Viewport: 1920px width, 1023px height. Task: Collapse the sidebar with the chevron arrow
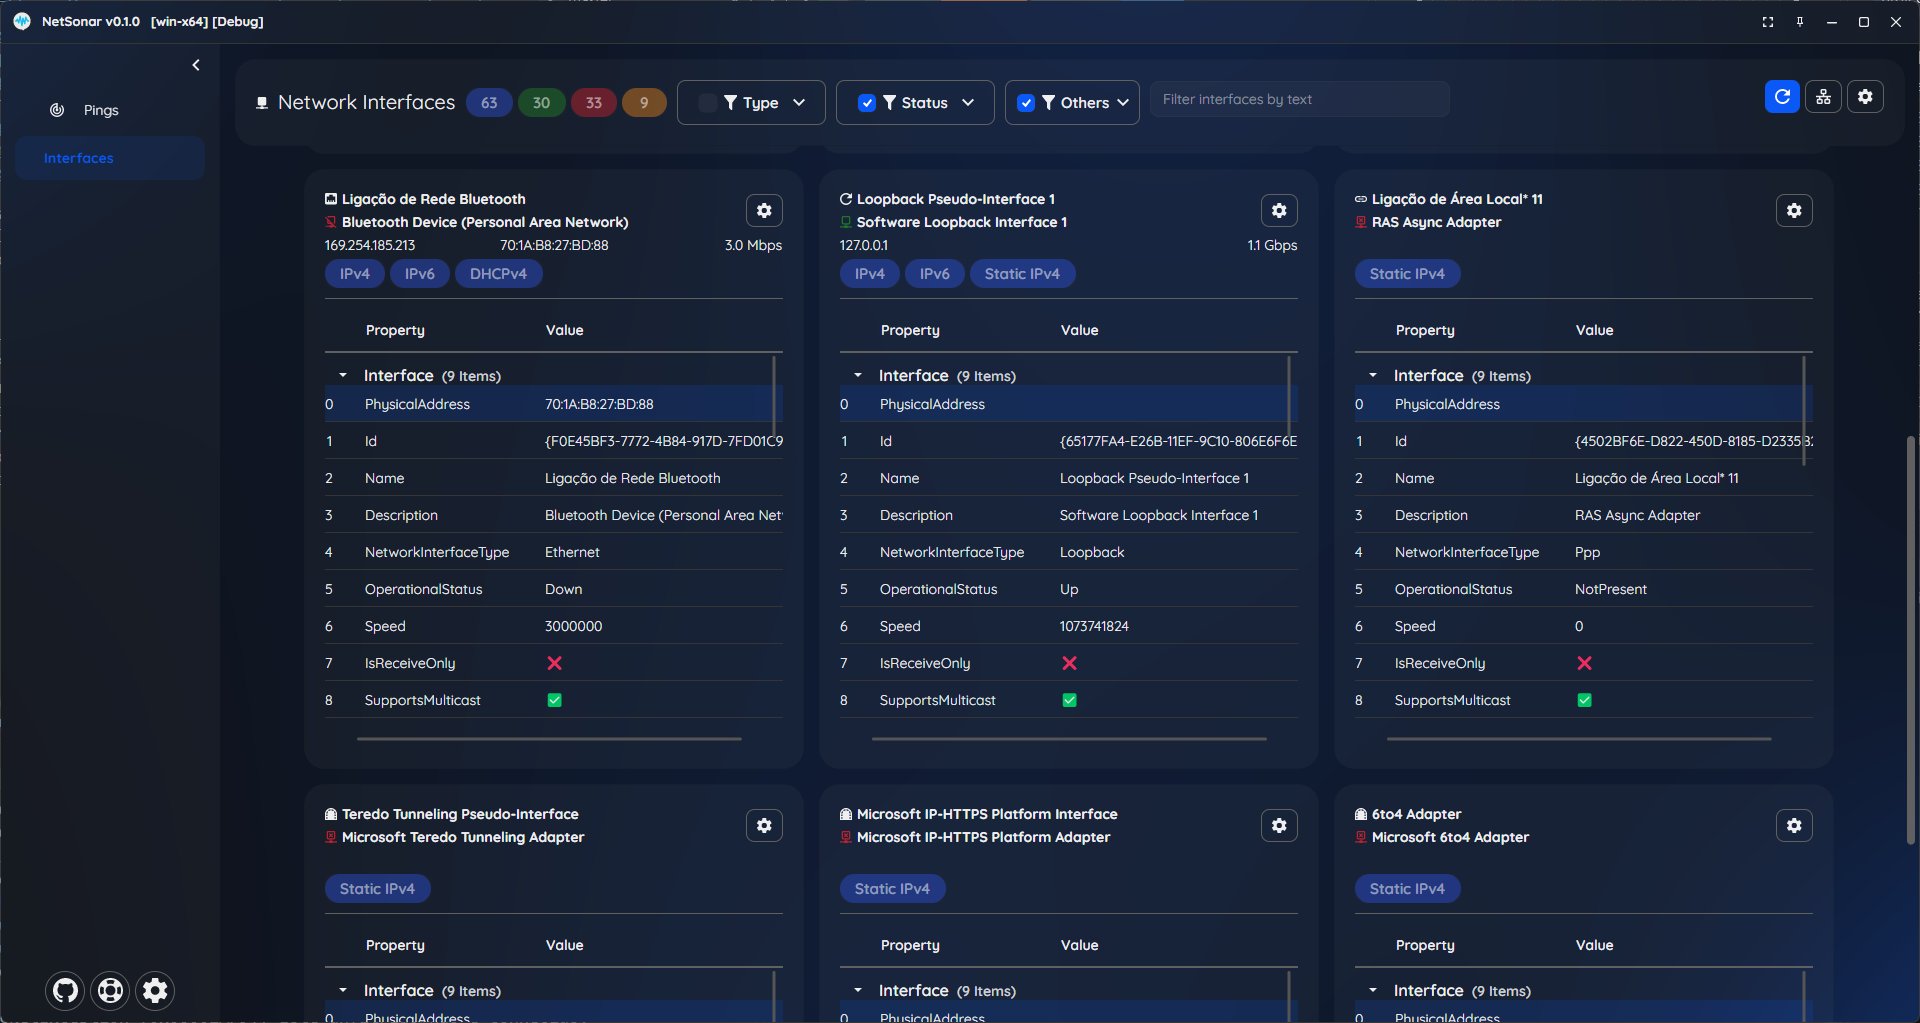coord(196,65)
